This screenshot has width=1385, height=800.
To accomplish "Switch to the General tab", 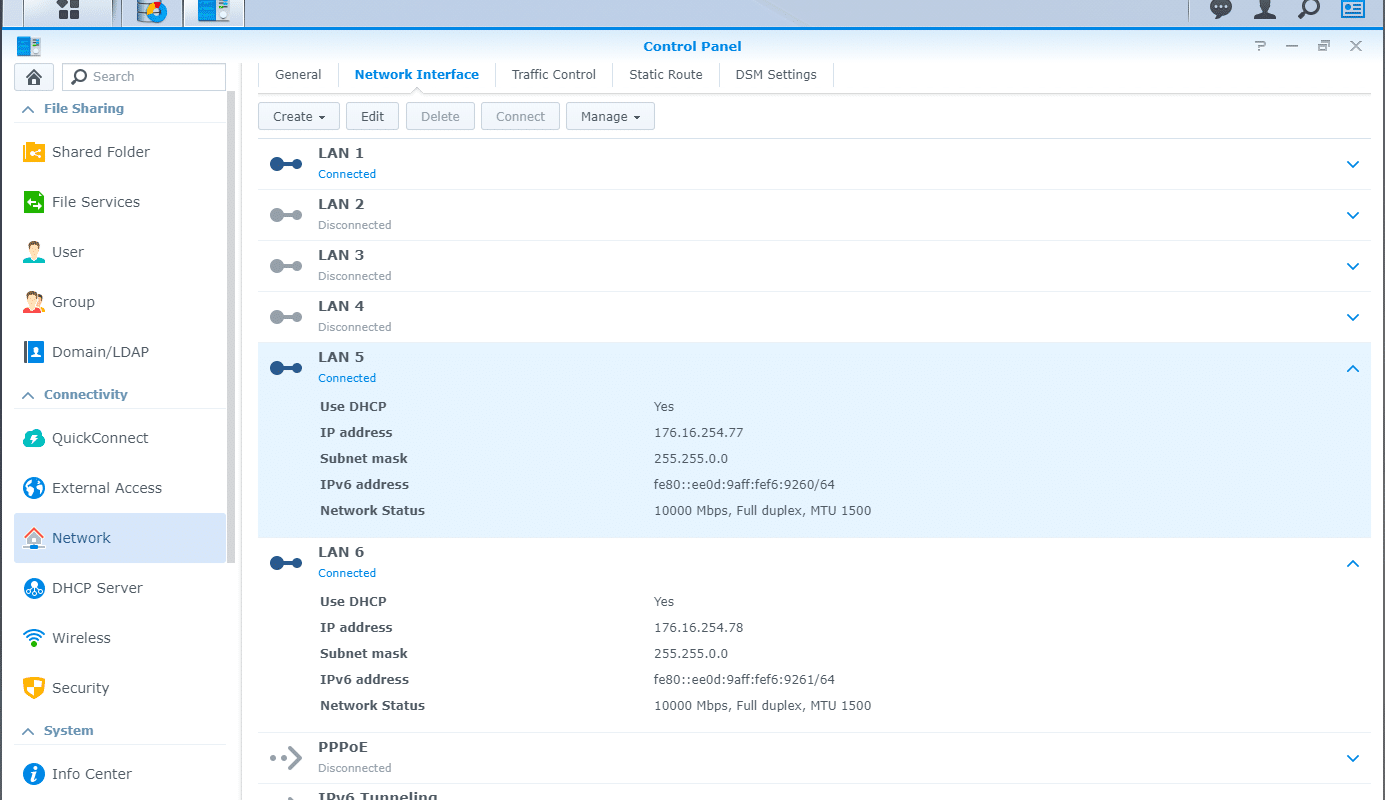I will (x=298, y=75).
